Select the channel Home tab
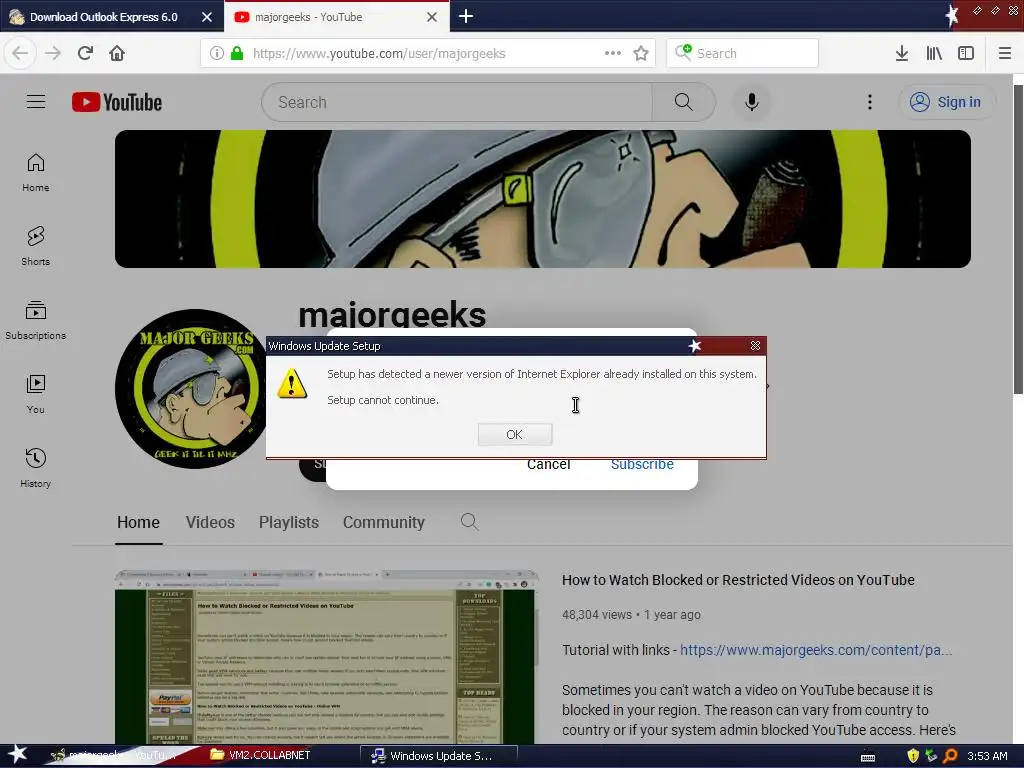 click(x=138, y=522)
